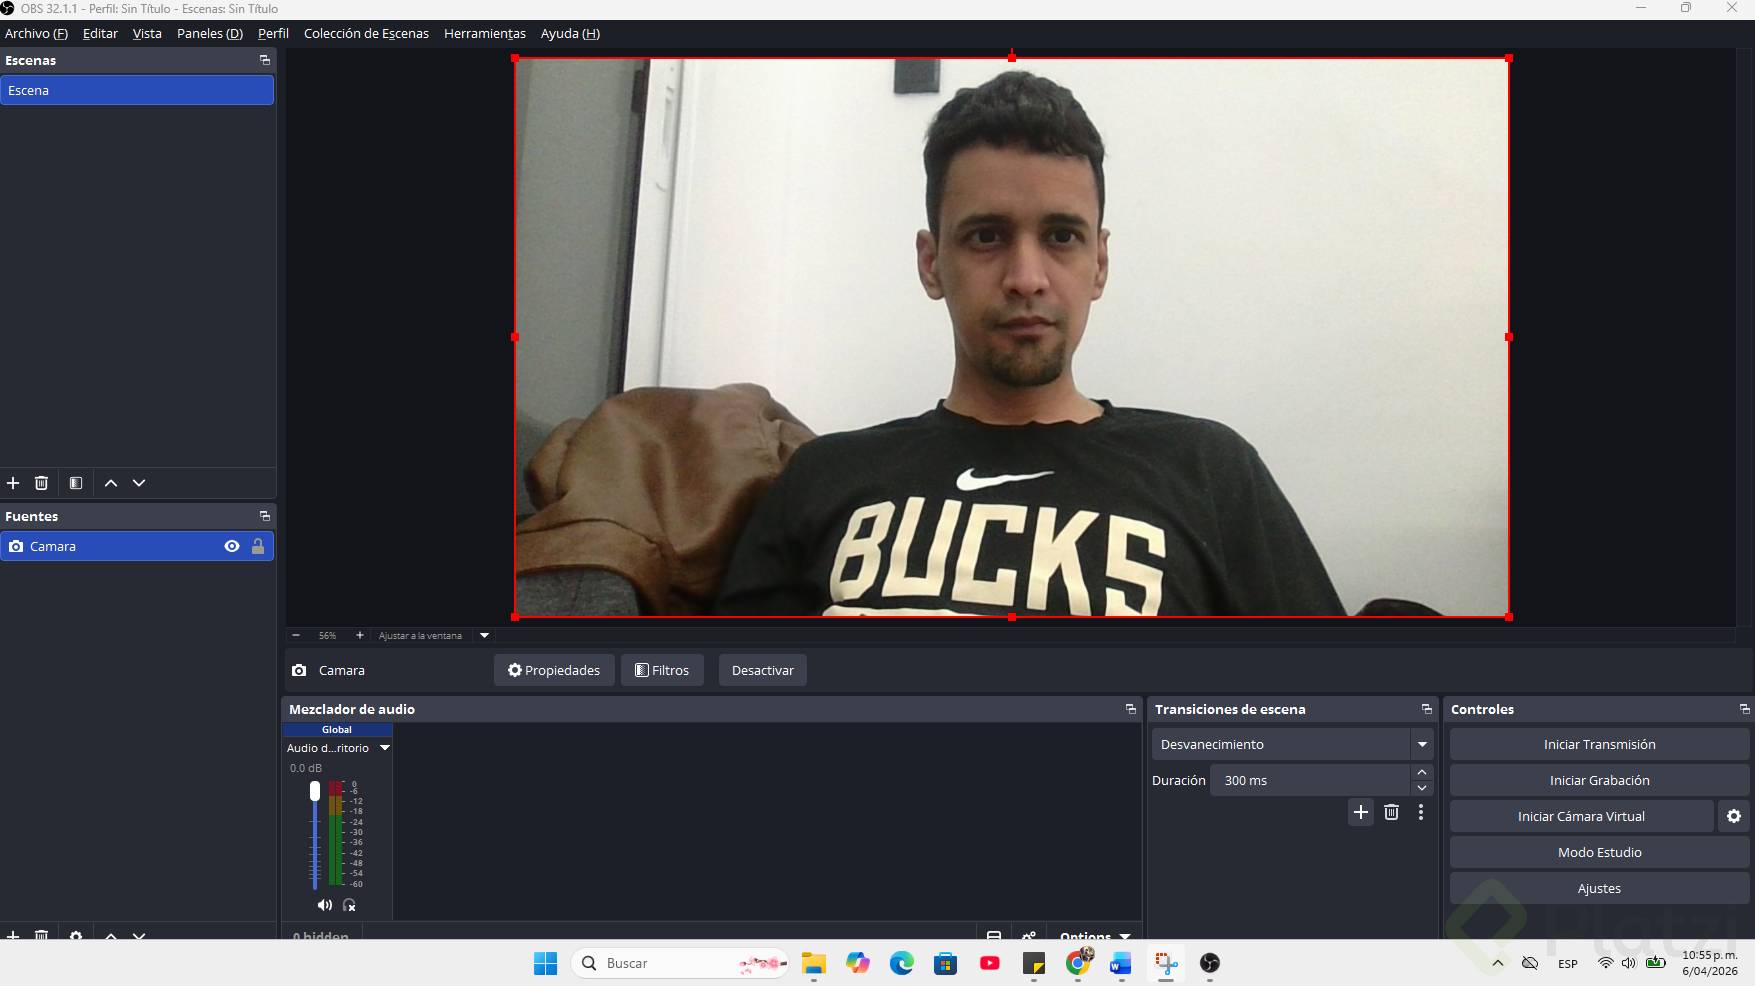Open the Colección de Escenas menu

(366, 33)
